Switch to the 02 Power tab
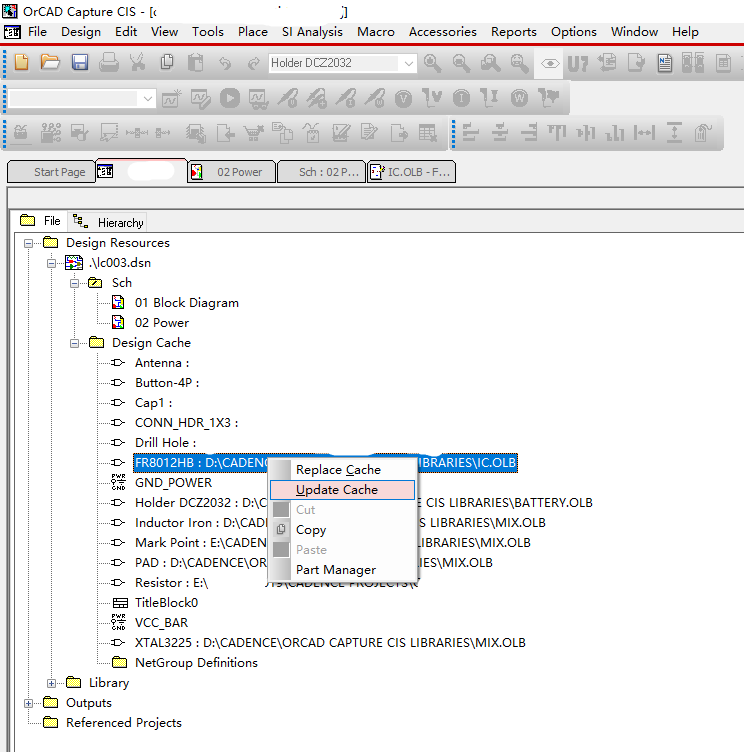Screen dimensions: 744x752 [232, 172]
